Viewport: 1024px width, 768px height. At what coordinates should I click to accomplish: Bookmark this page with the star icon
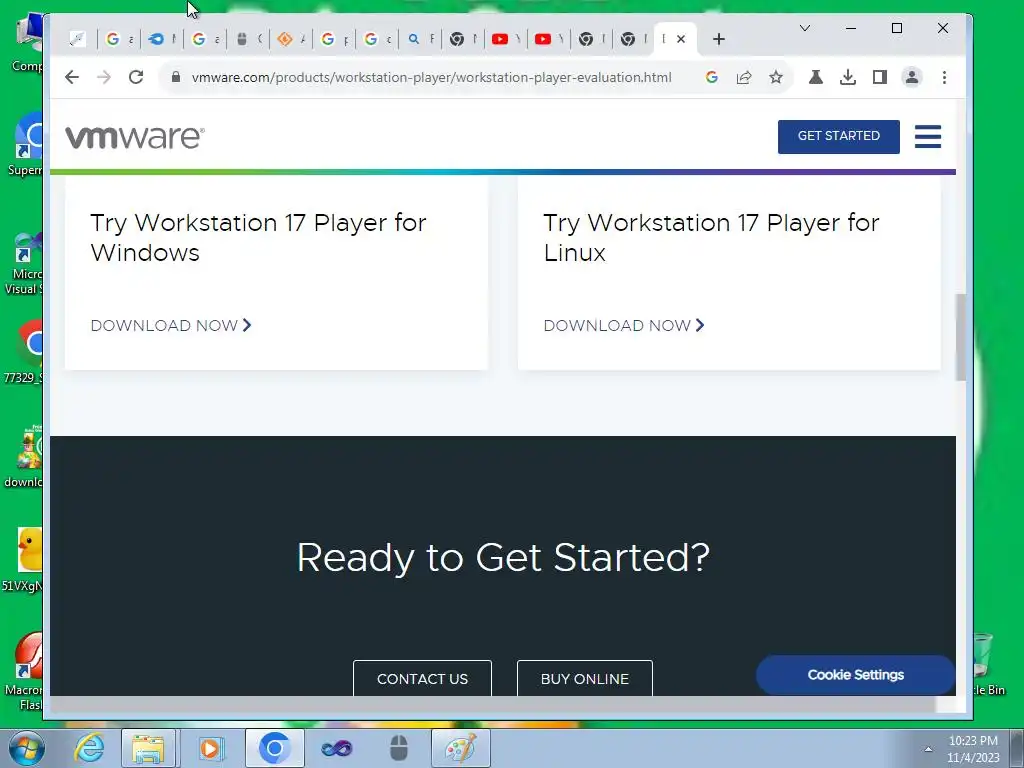pos(776,77)
